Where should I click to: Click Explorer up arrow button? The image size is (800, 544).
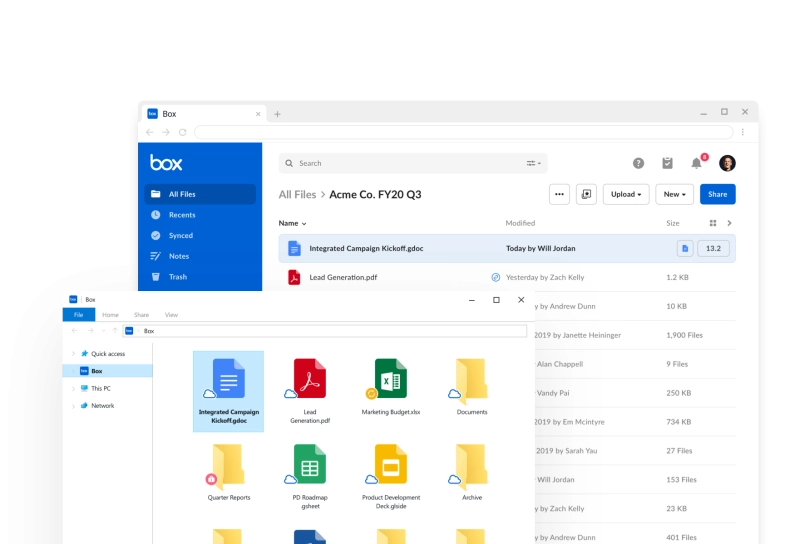115,331
